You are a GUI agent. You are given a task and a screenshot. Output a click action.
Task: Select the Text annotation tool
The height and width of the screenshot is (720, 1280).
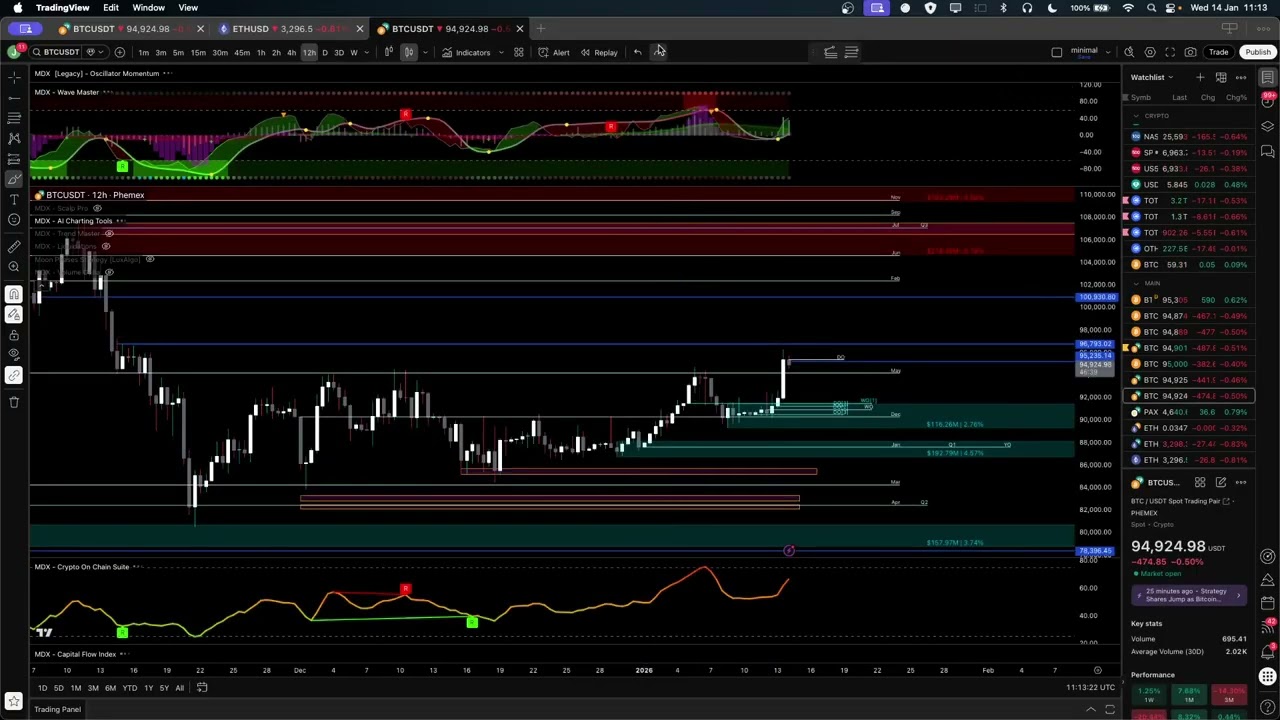click(14, 199)
